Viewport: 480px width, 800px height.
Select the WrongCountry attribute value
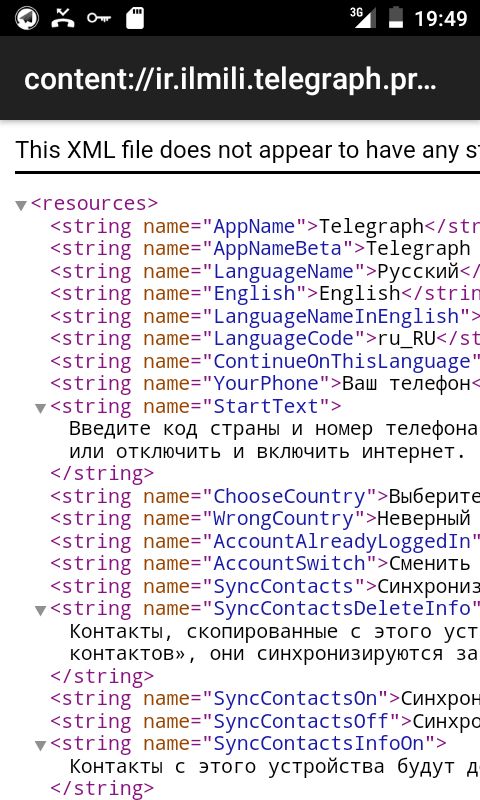click(x=284, y=518)
